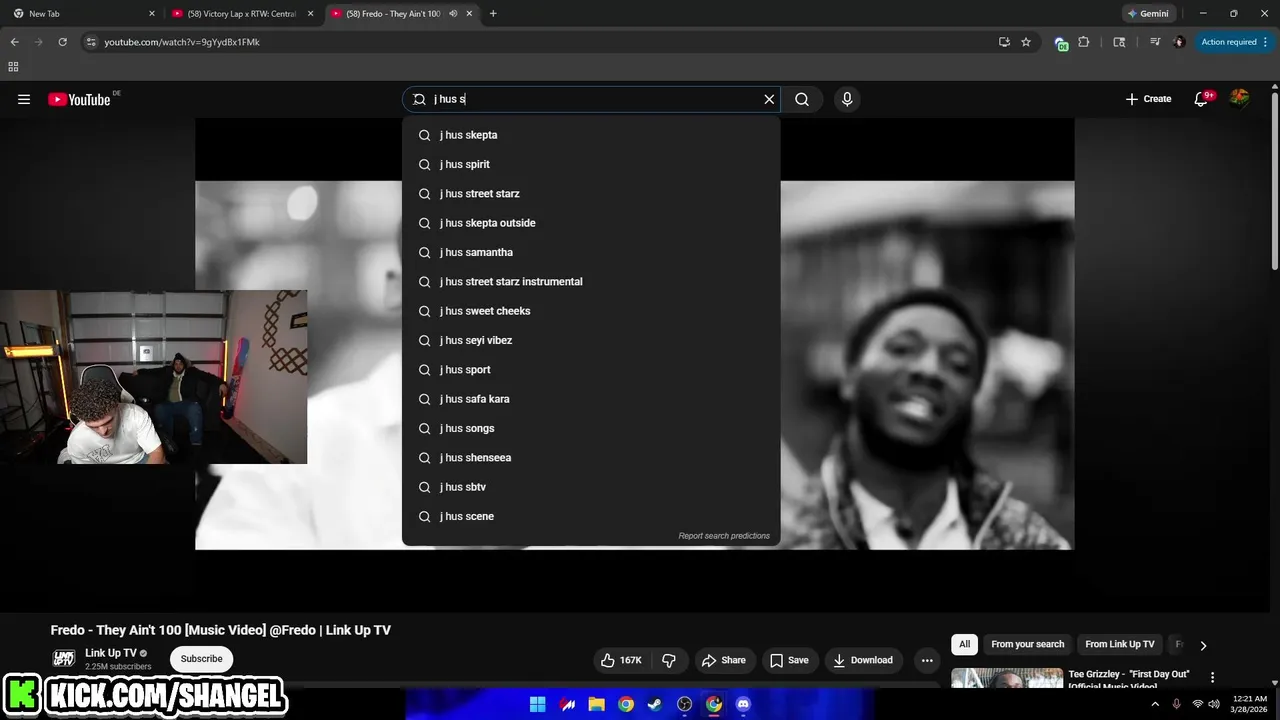The height and width of the screenshot is (720, 1280).
Task: Open Gemini in Chrome
Action: coord(1148,14)
